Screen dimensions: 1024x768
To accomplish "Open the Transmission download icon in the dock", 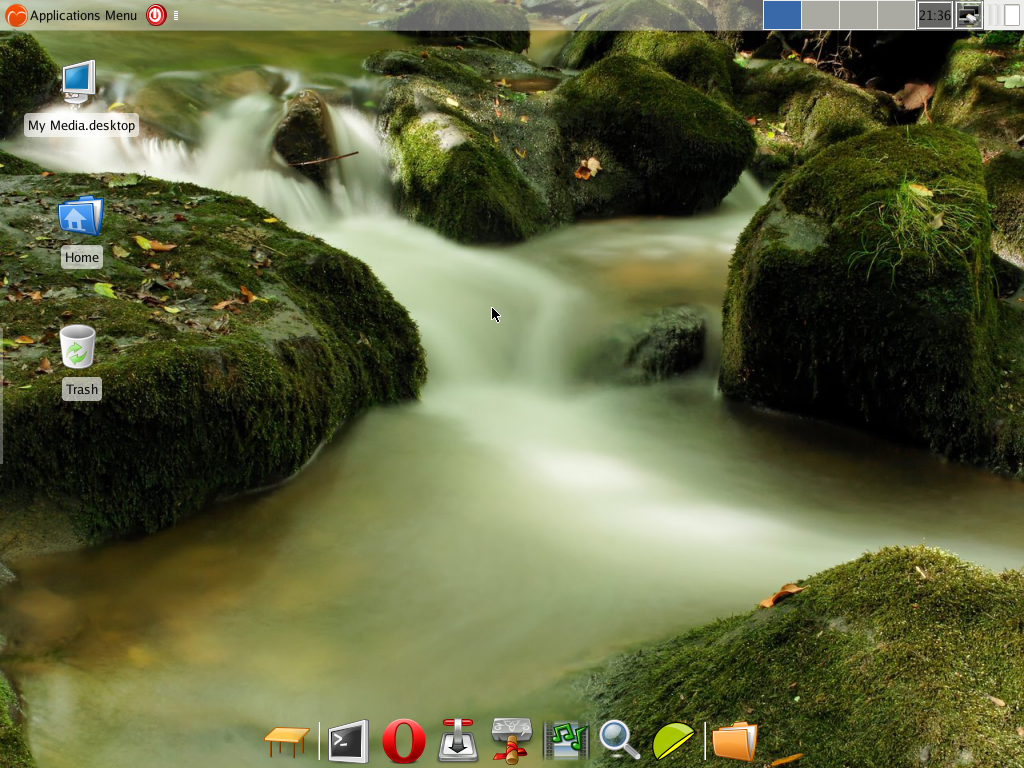I will (458, 741).
